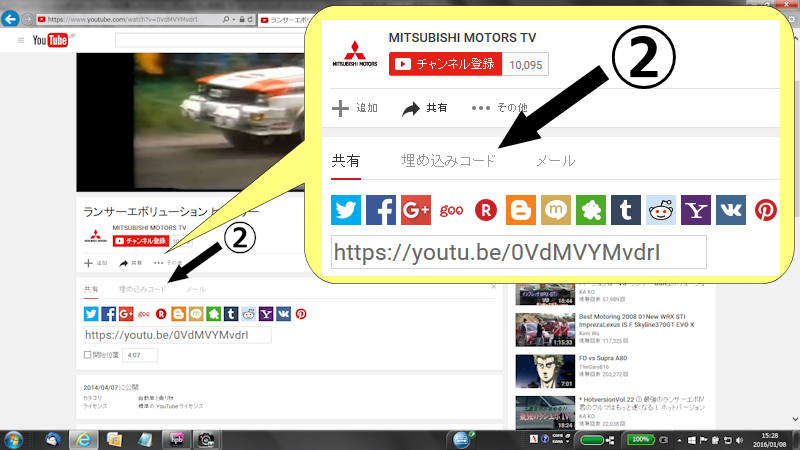Share to VK in the panel under the video

(284, 314)
